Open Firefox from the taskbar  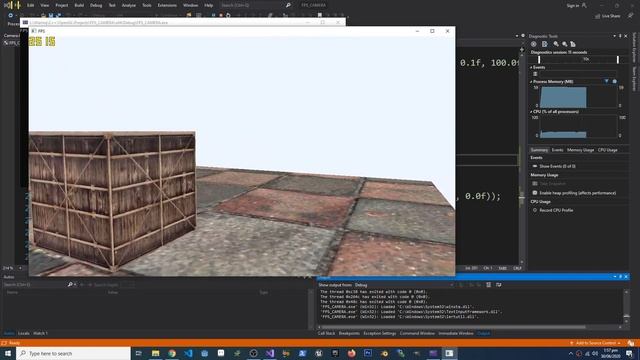coord(351,353)
